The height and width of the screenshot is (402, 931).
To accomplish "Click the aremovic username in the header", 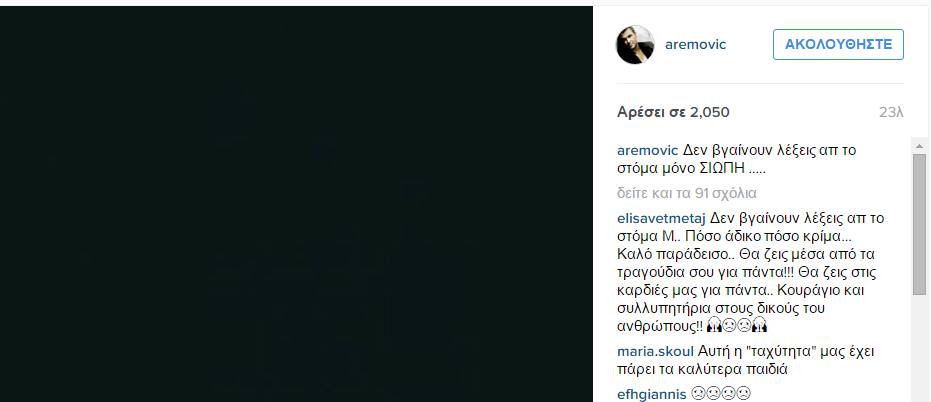I will pos(695,45).
